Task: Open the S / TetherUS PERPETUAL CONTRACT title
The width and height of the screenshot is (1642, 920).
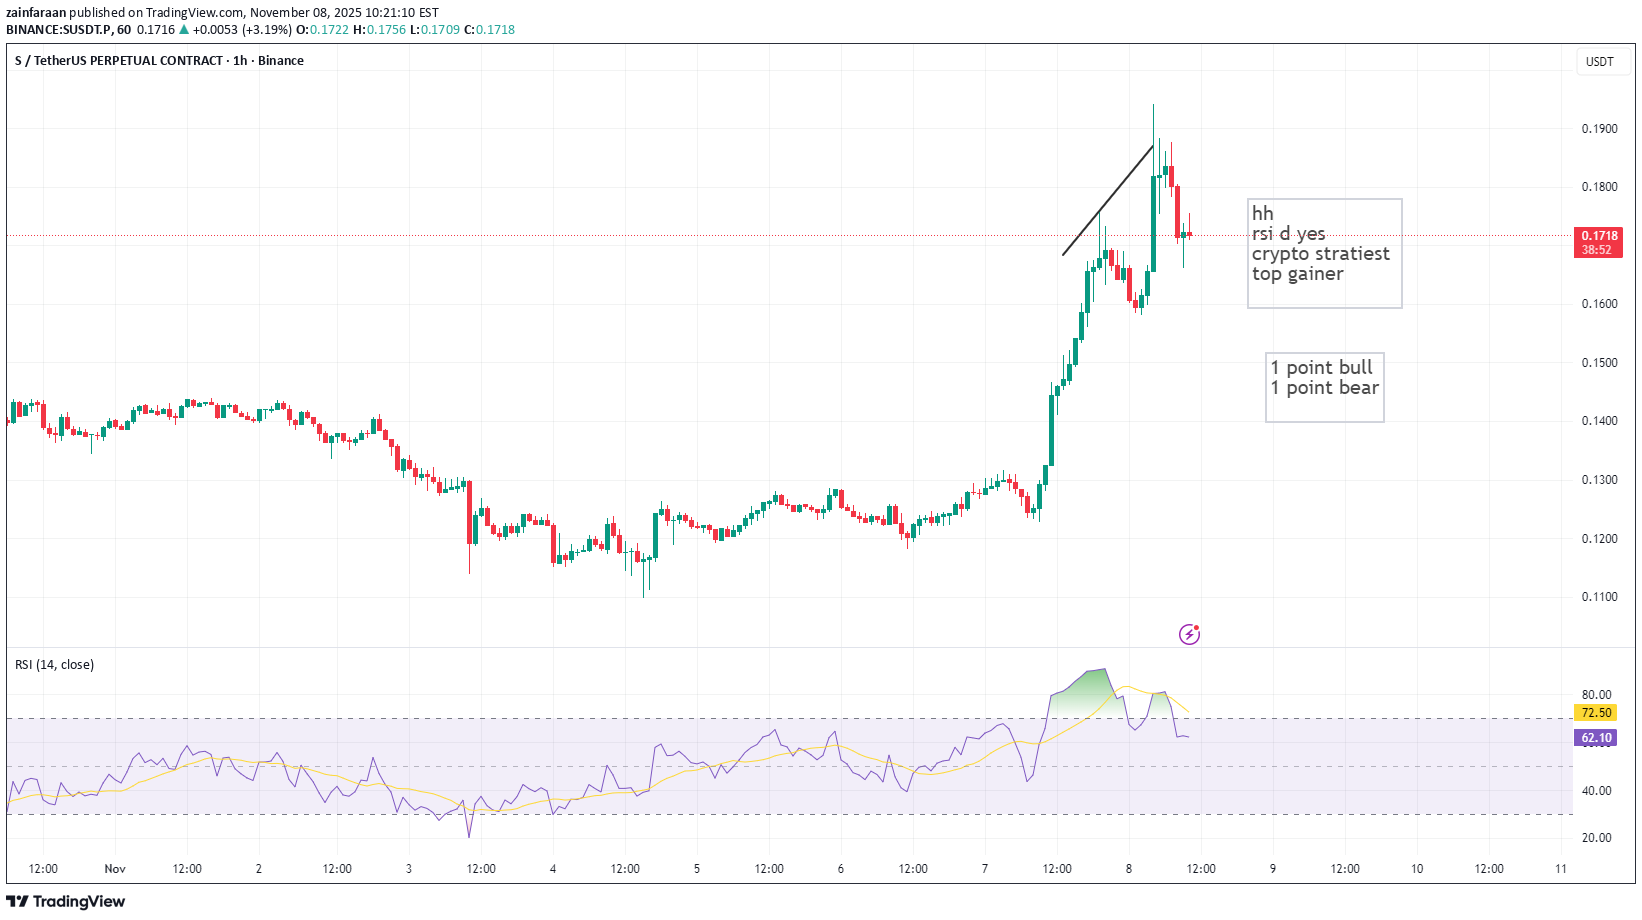Action: point(159,61)
